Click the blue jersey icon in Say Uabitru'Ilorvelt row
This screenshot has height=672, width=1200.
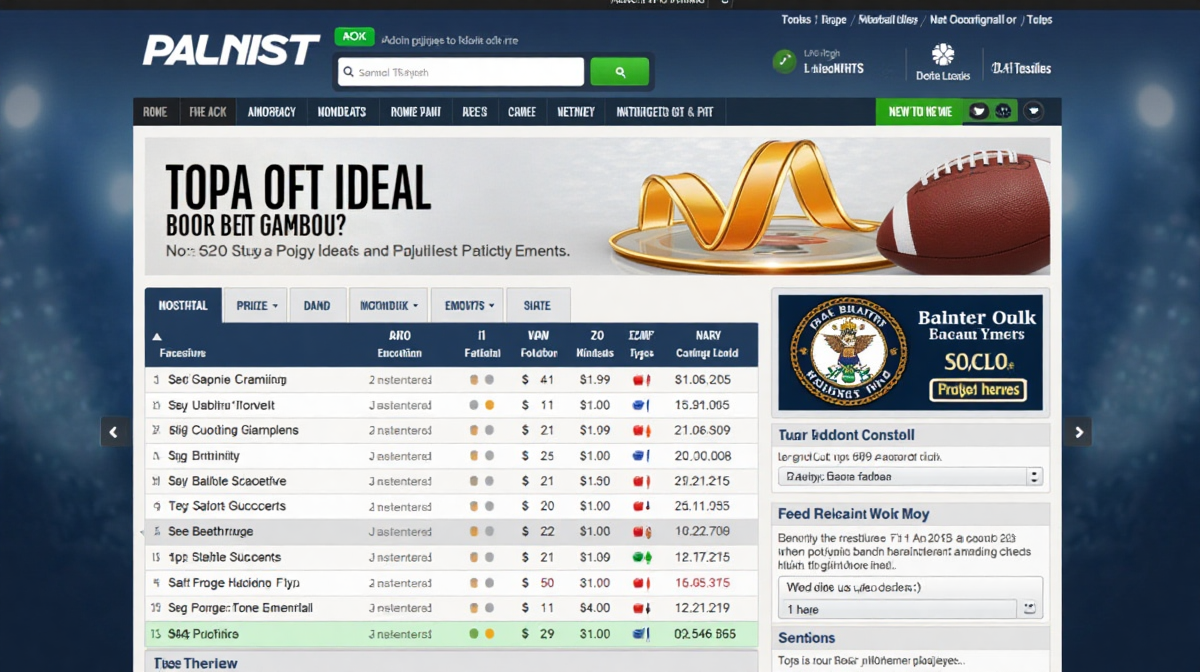click(x=640, y=406)
